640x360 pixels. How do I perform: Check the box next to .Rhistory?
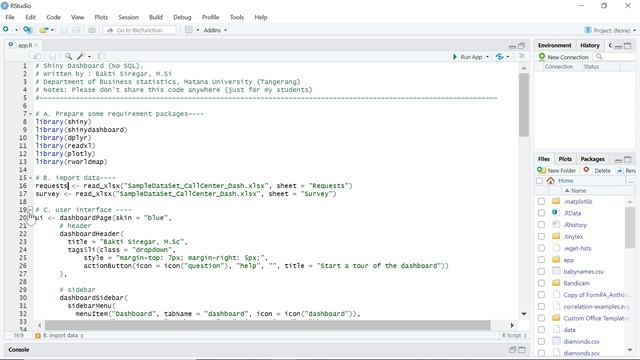coord(541,225)
